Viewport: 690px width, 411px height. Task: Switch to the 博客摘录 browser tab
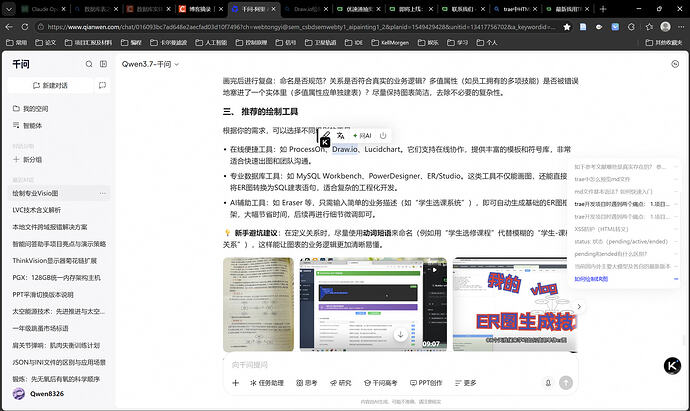click(200, 9)
